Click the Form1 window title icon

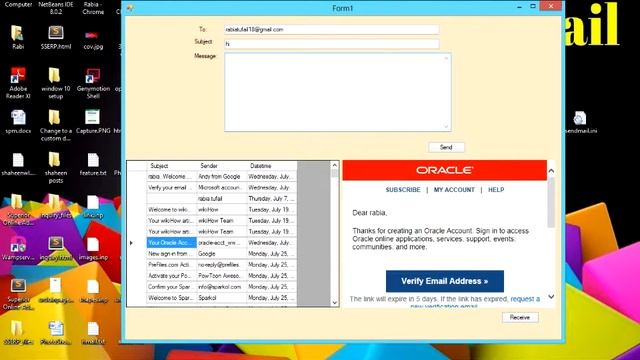coord(130,8)
